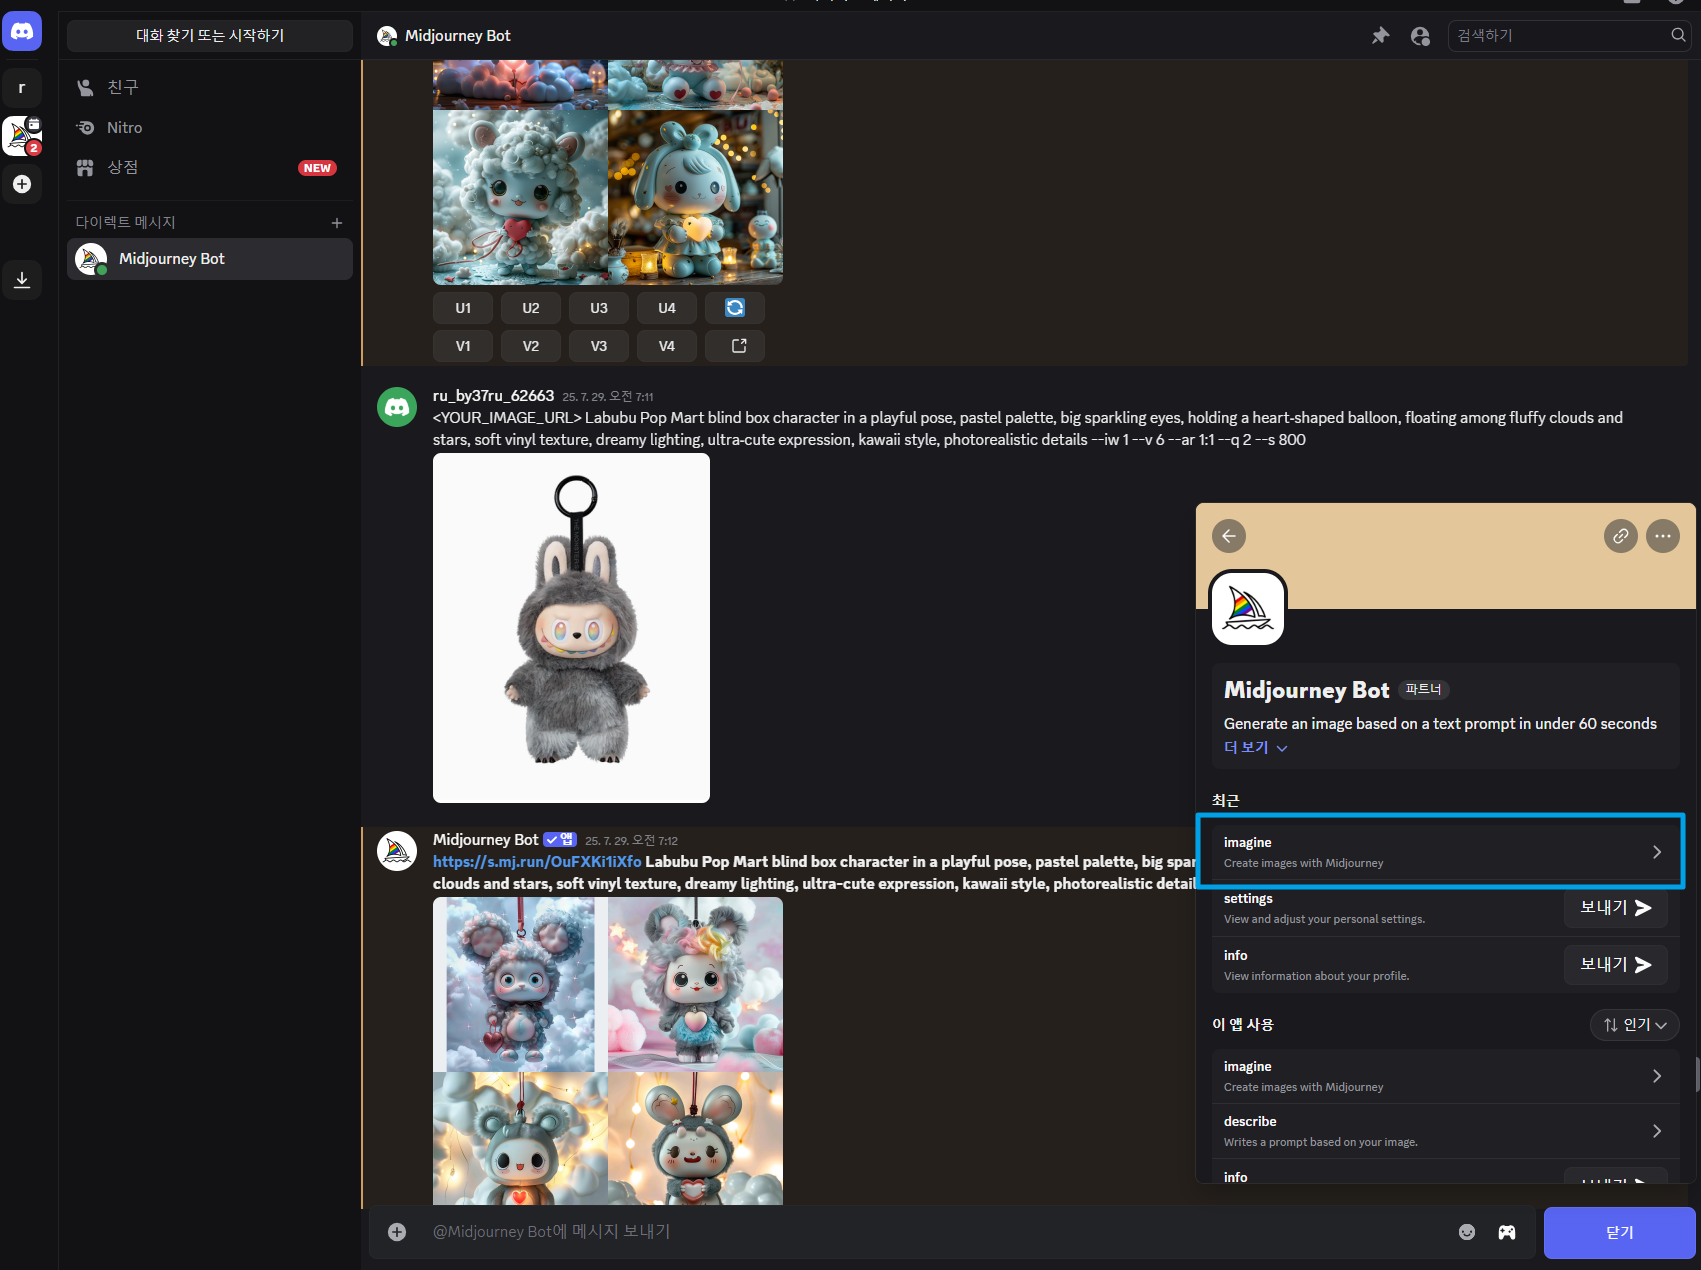
Task: Click the bot panel scrollbar
Action: (1697, 1075)
